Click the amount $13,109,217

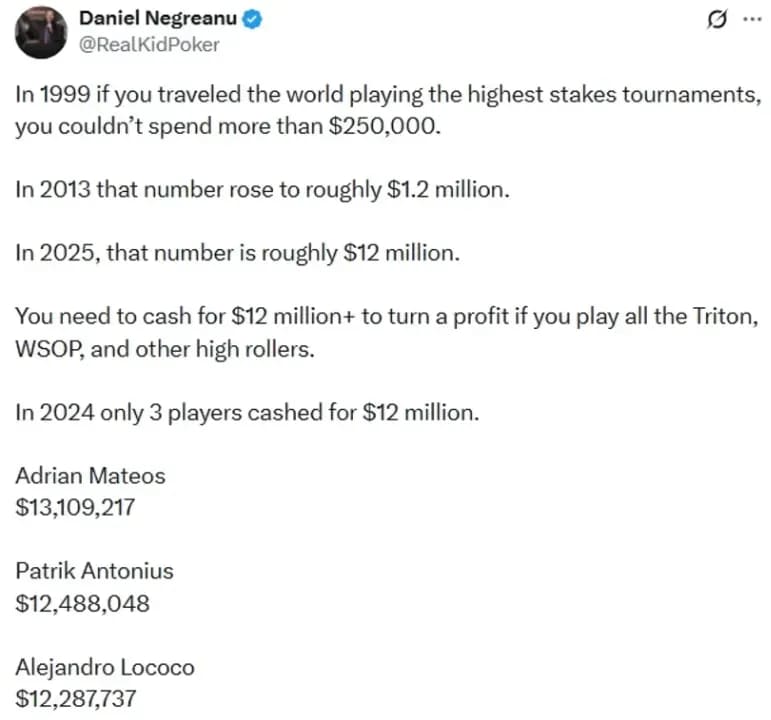click(x=75, y=508)
